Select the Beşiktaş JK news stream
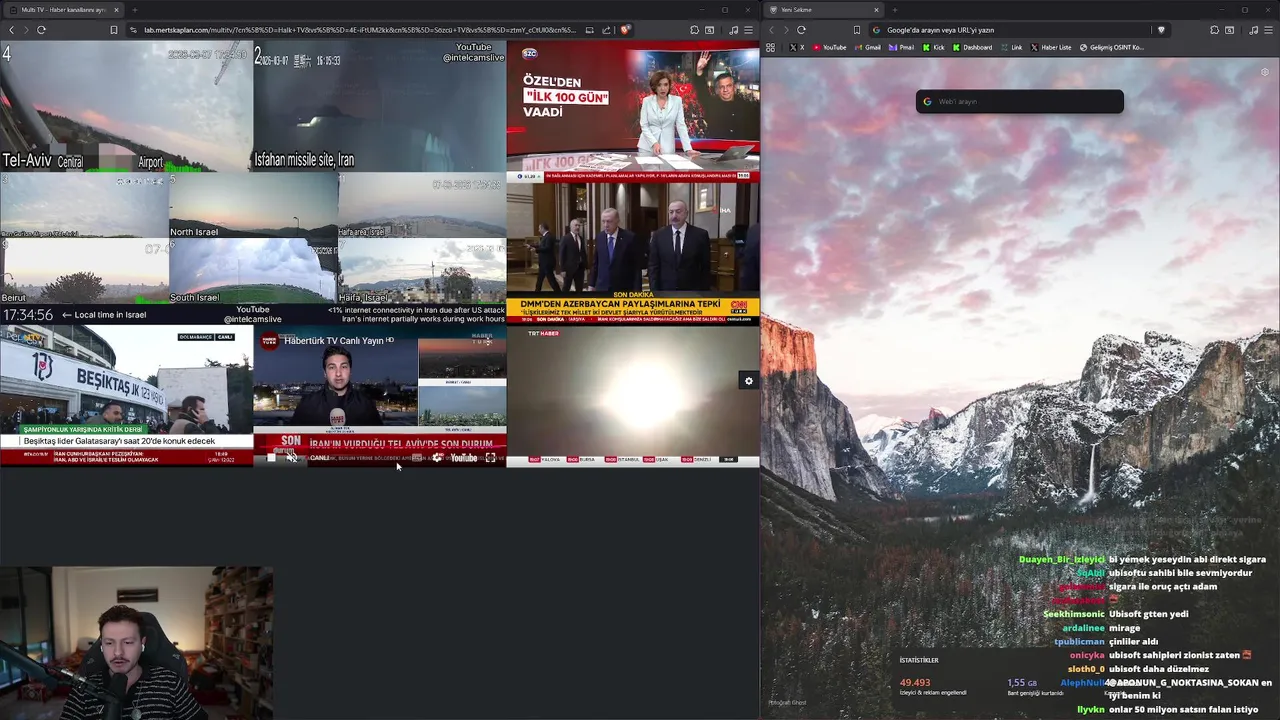 click(126, 396)
